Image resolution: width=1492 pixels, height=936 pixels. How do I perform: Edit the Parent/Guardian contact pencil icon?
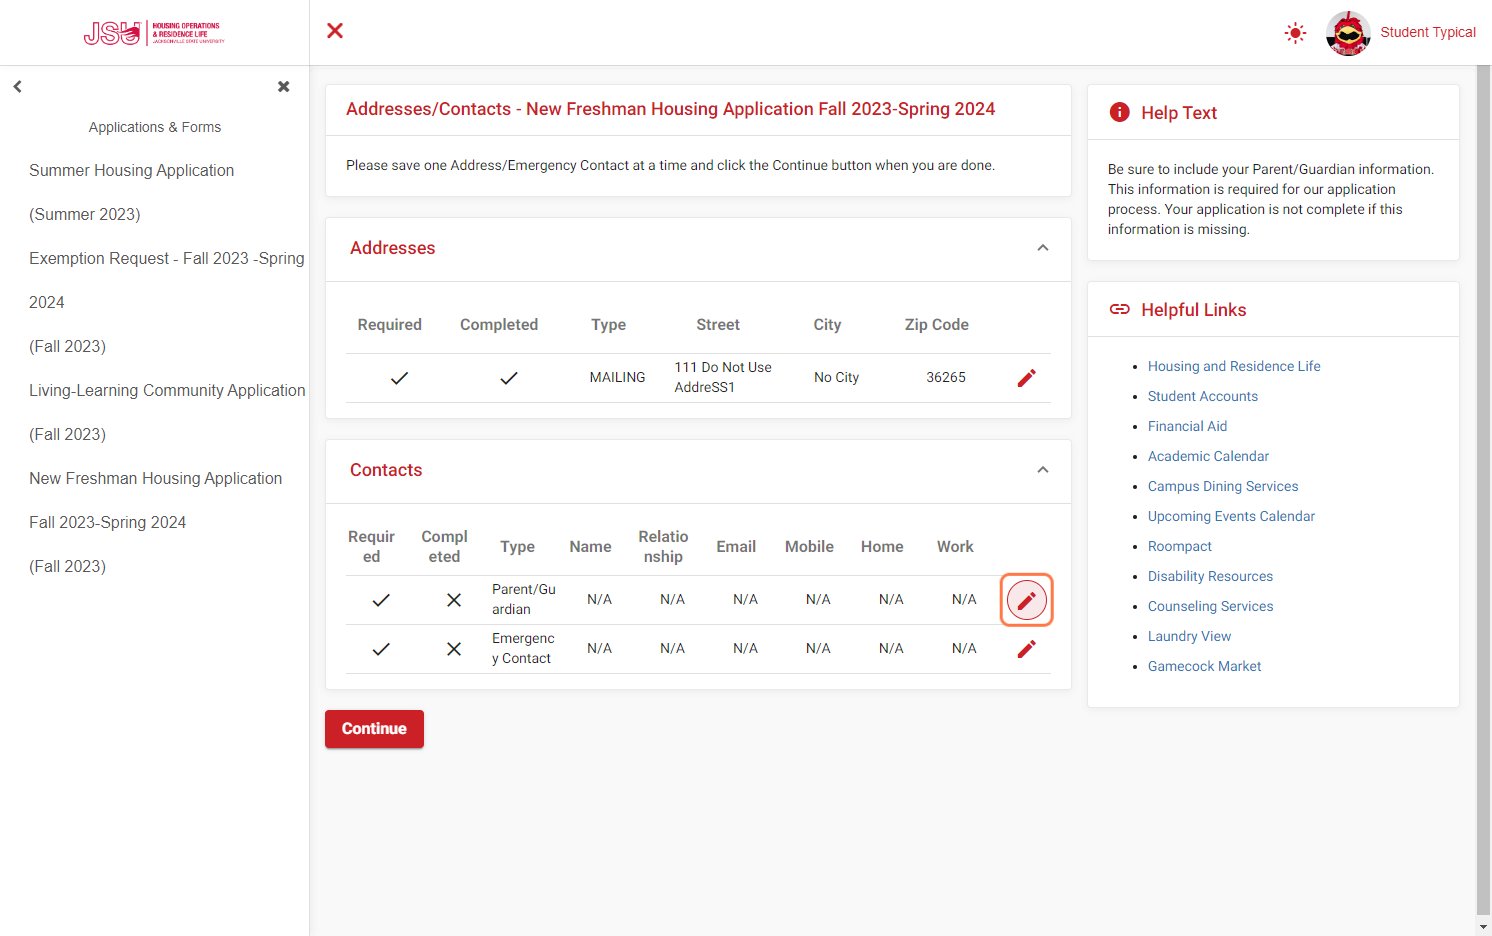click(x=1026, y=600)
